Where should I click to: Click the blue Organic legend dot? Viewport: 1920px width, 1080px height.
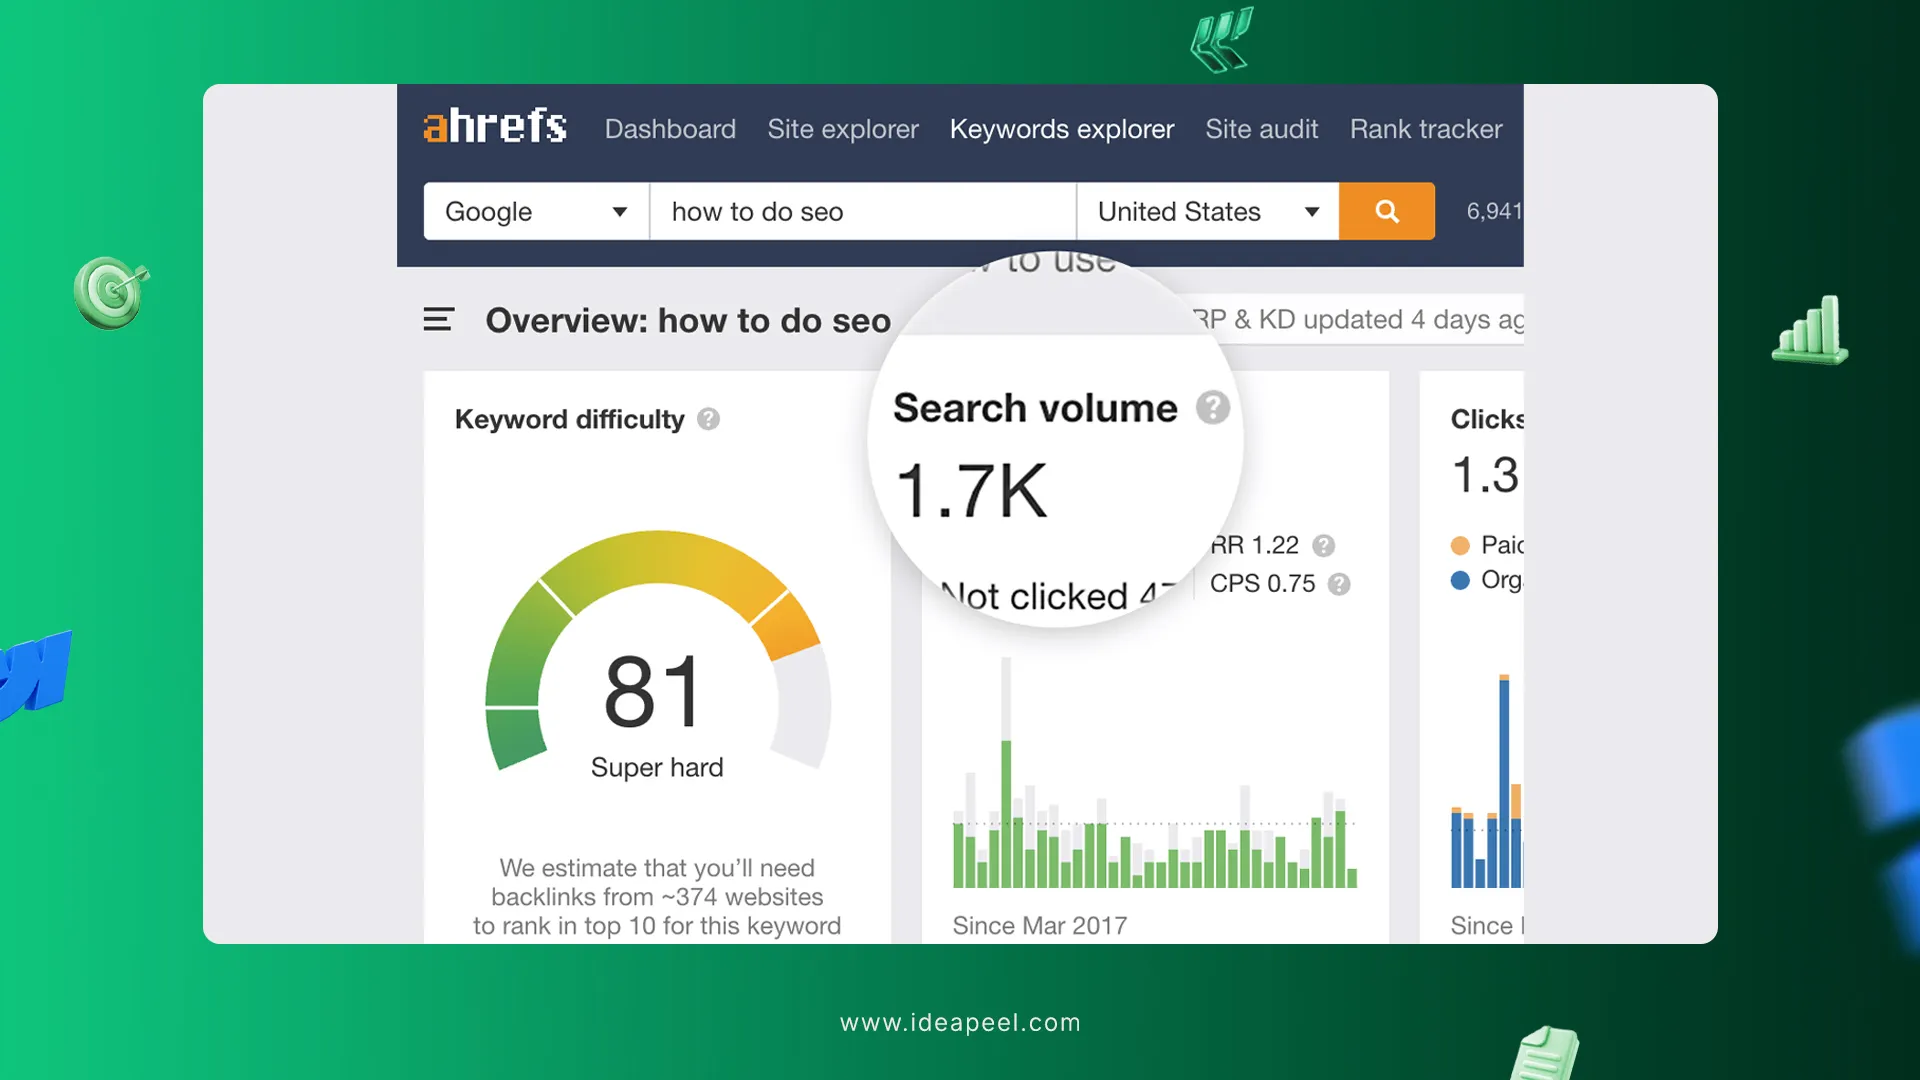click(1460, 580)
